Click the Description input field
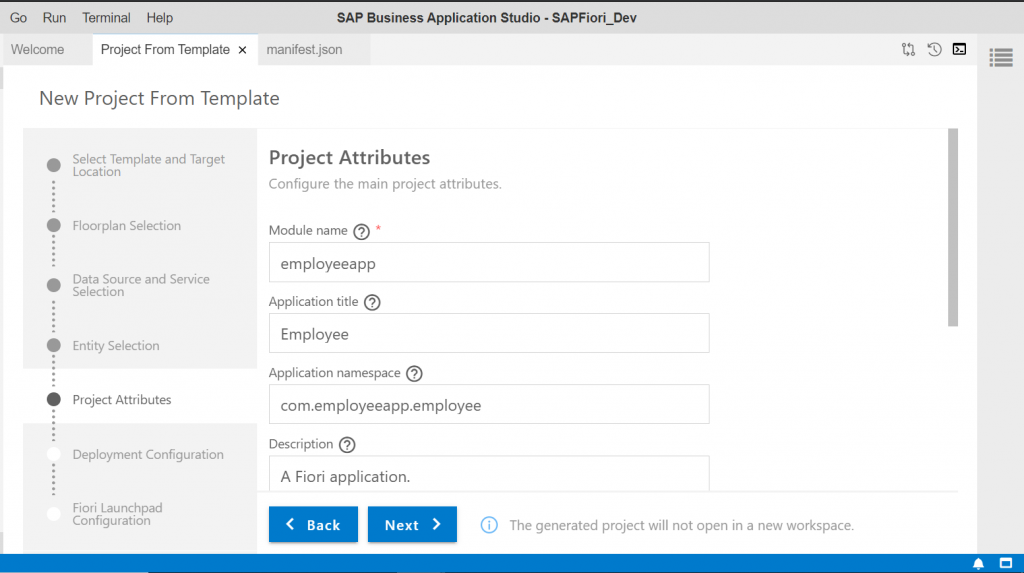The width and height of the screenshot is (1024, 573). [489, 474]
